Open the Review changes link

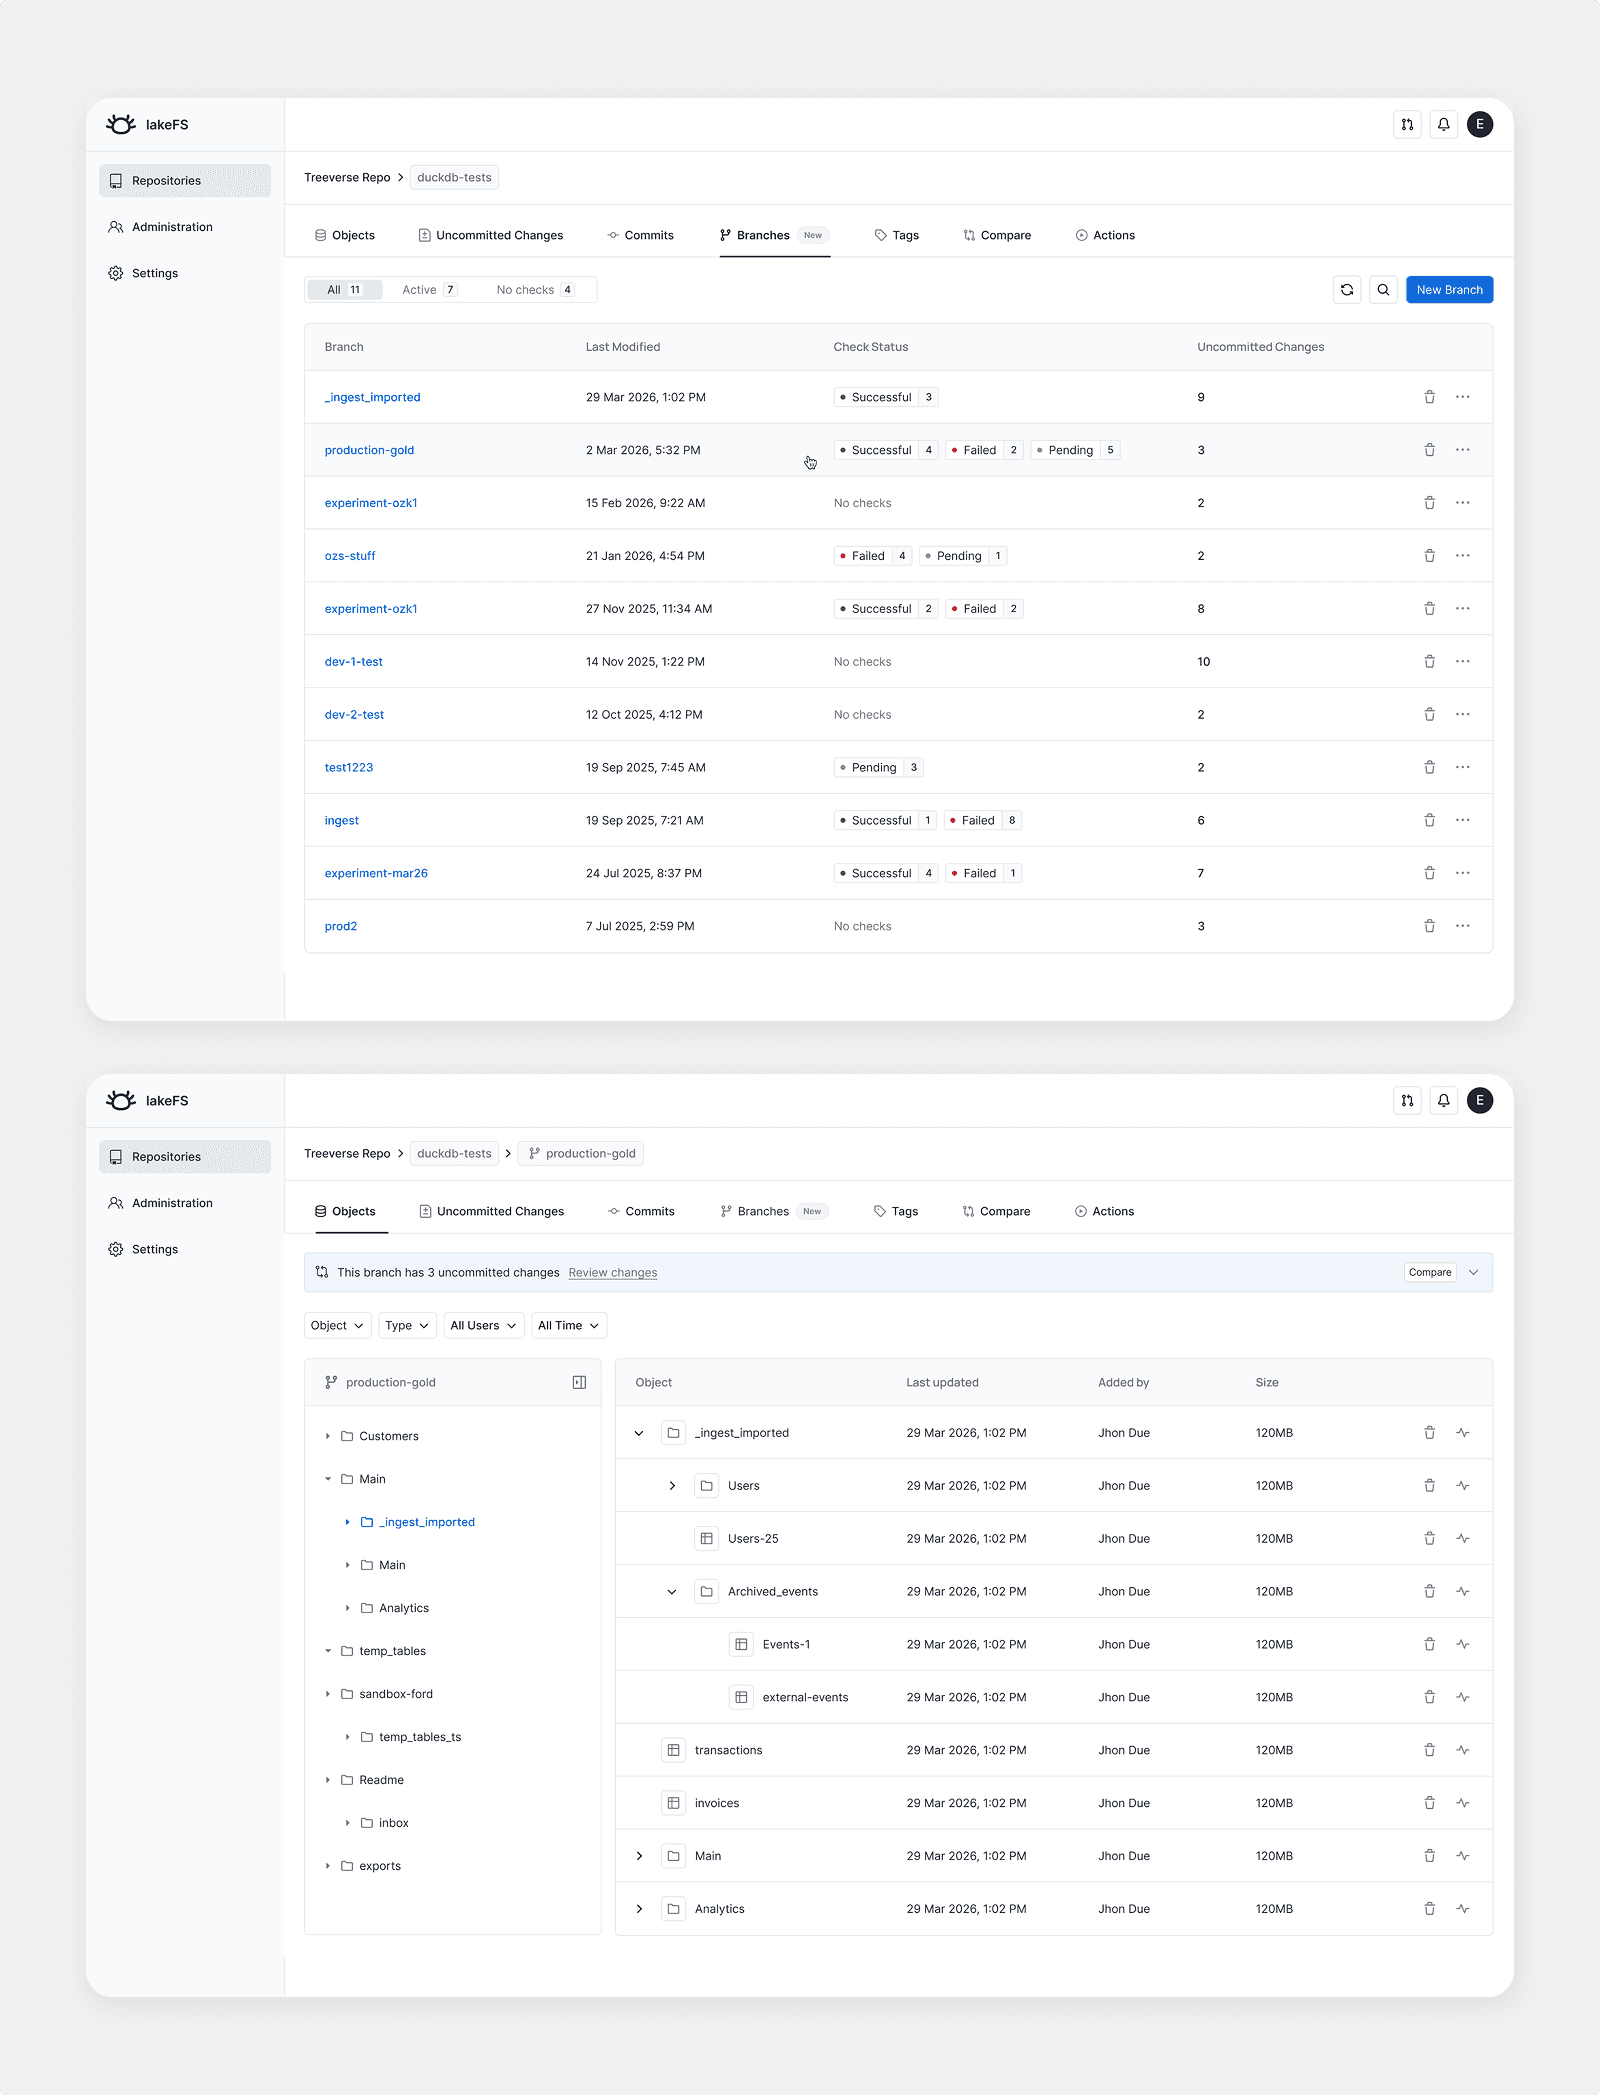tap(612, 1273)
